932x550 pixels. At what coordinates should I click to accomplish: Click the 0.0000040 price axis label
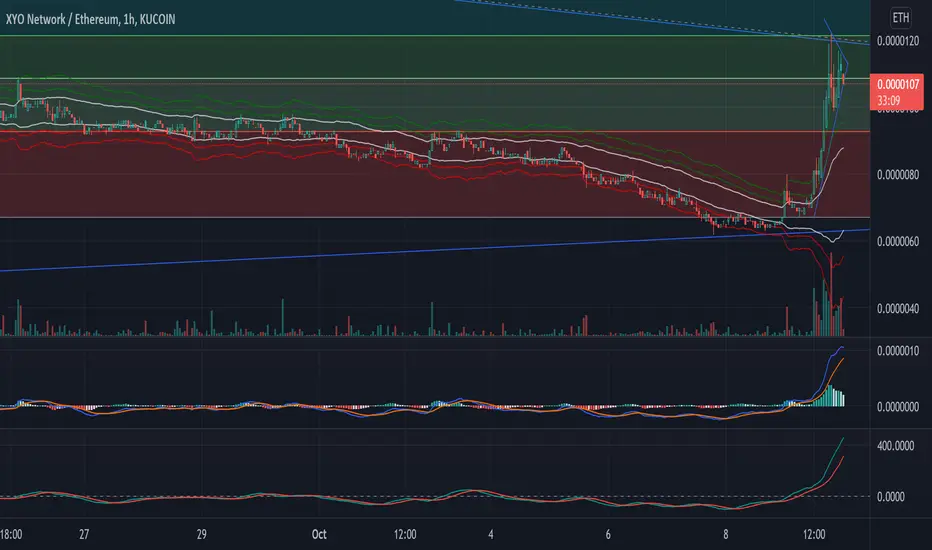[x=898, y=309]
